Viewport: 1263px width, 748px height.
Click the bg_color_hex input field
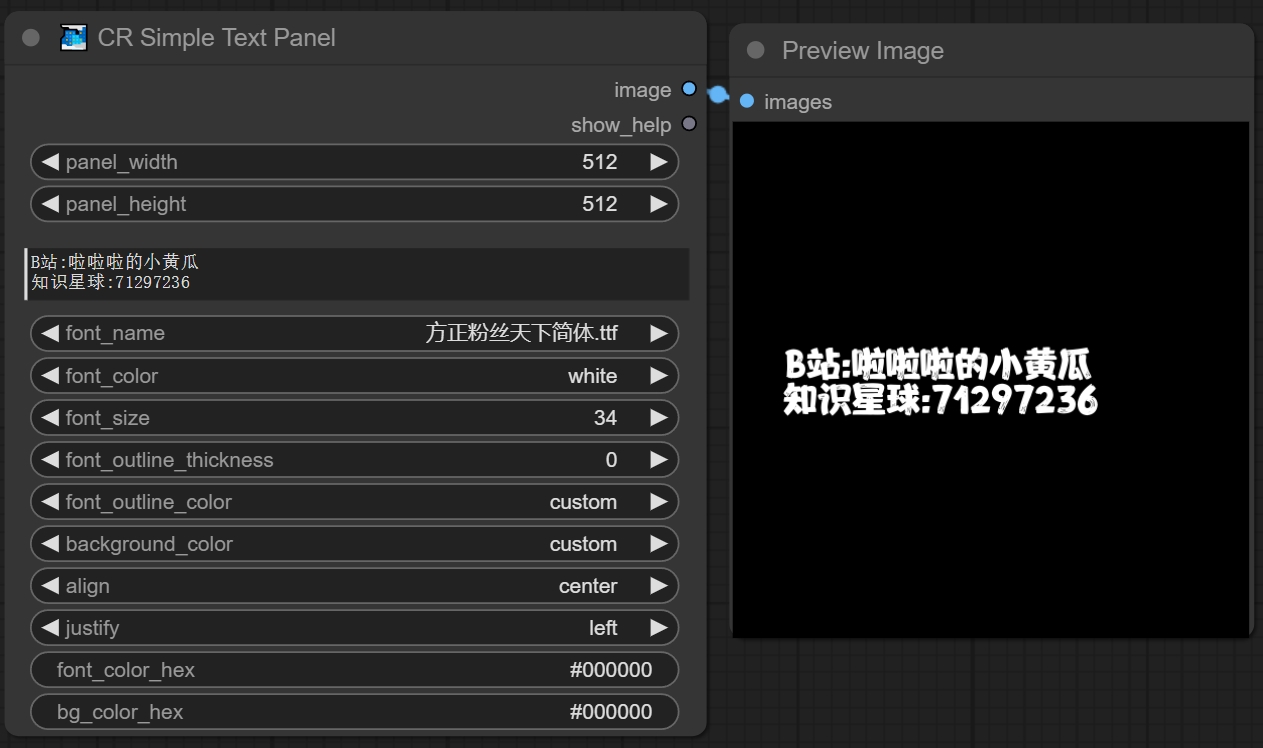(x=354, y=712)
